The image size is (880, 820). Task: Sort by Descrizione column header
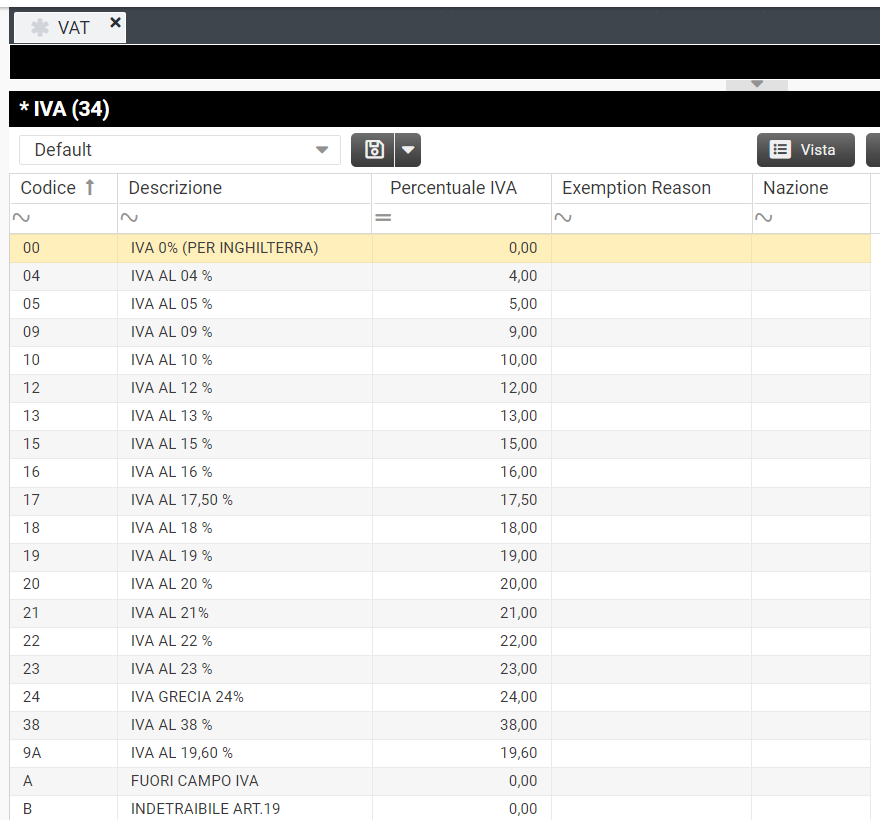(x=176, y=188)
